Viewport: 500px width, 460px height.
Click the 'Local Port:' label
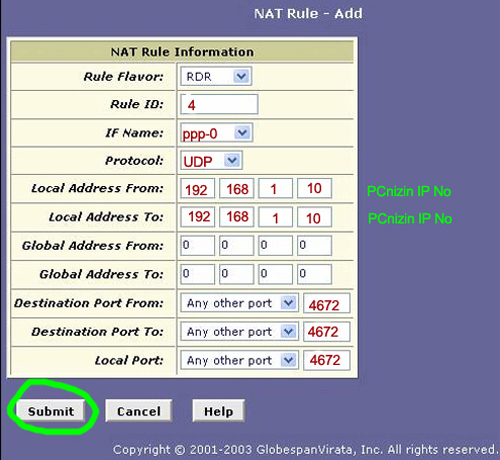(129, 360)
